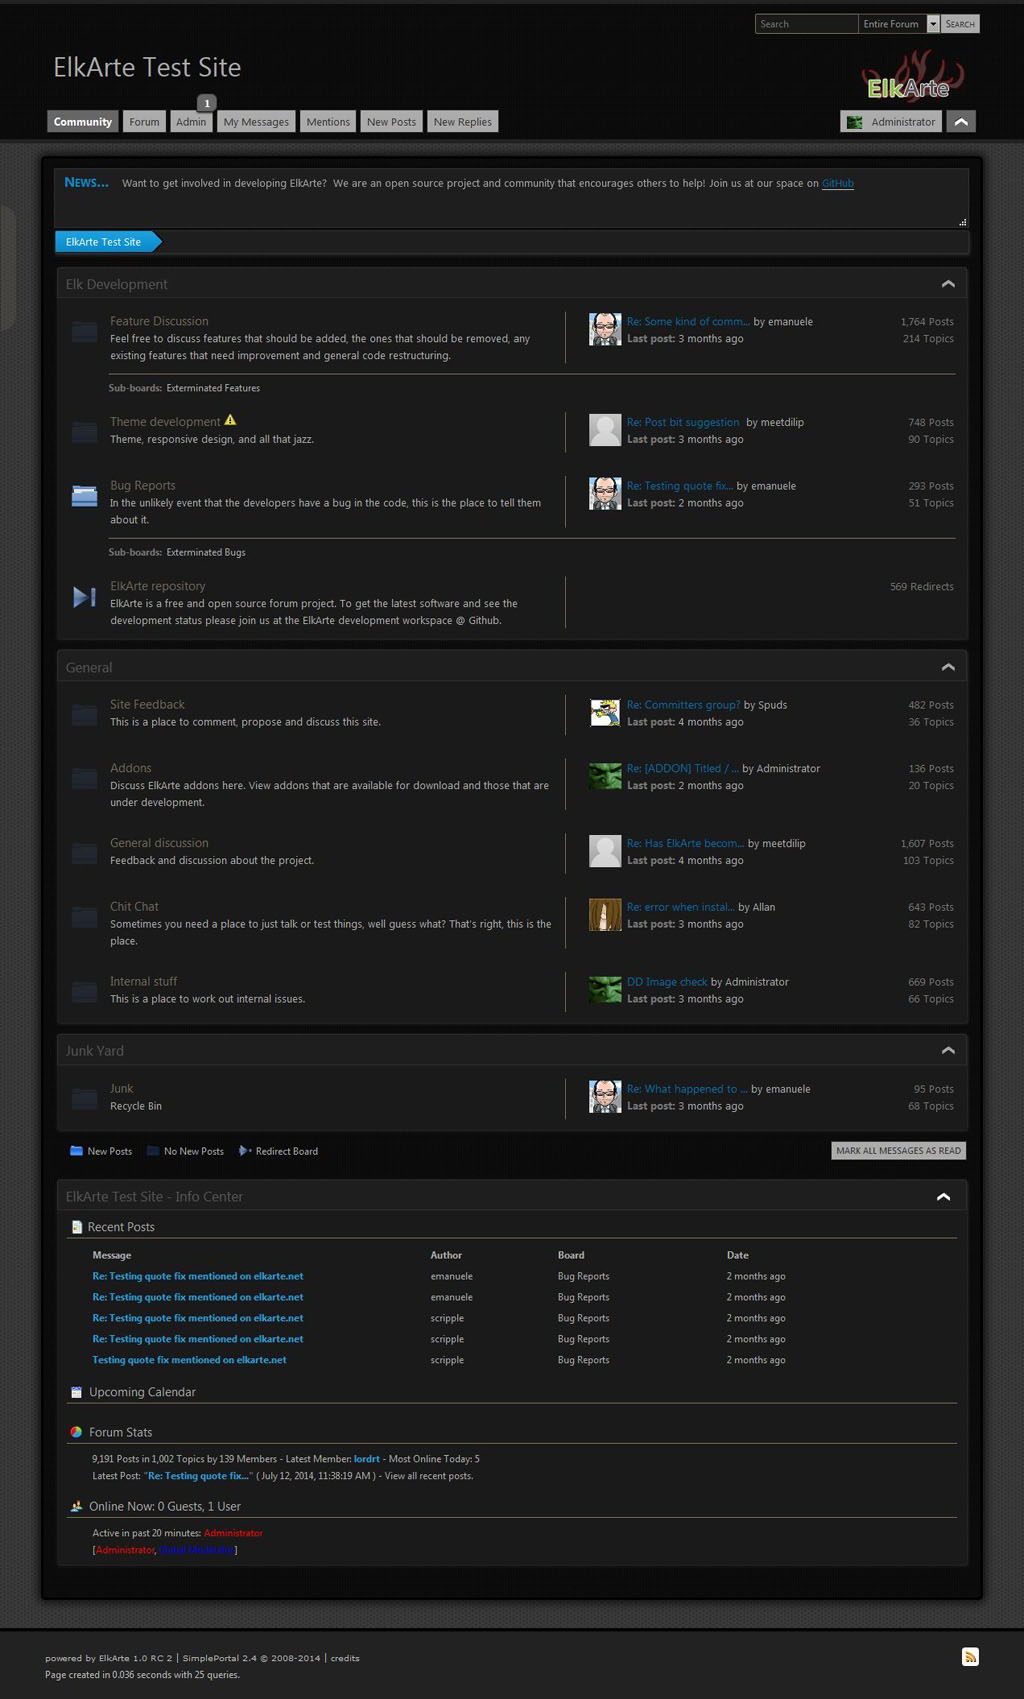The width and height of the screenshot is (1024, 1699).
Task: Click Spuds' avatar in Site Feedback row
Action: (605, 712)
